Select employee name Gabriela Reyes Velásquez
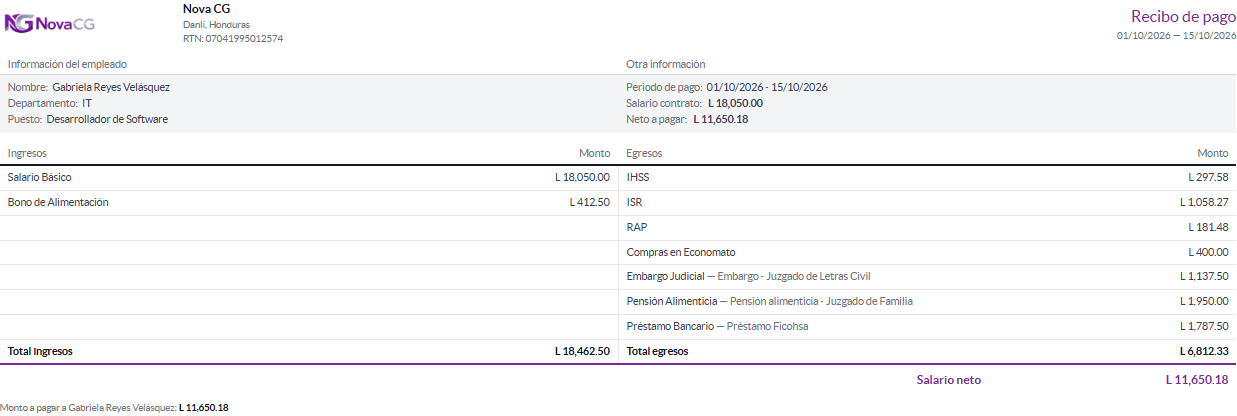 coord(111,87)
